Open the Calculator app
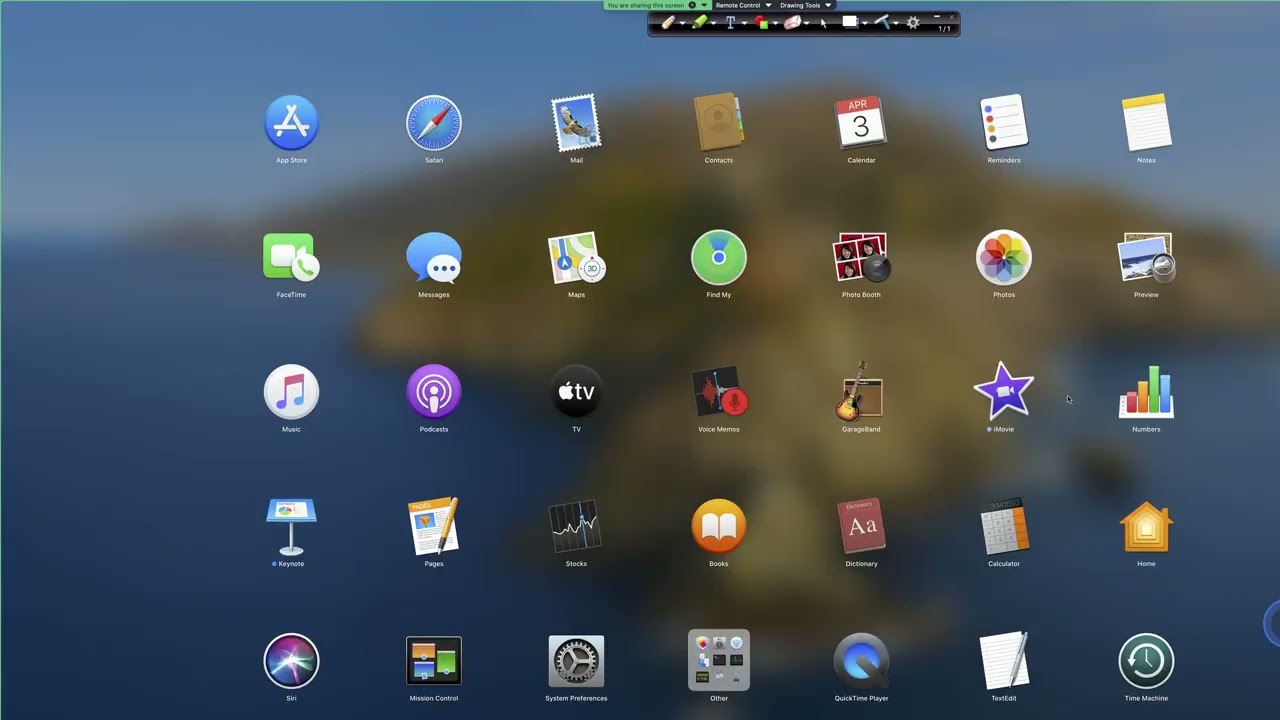The height and width of the screenshot is (720, 1280). pyautogui.click(x=1004, y=526)
